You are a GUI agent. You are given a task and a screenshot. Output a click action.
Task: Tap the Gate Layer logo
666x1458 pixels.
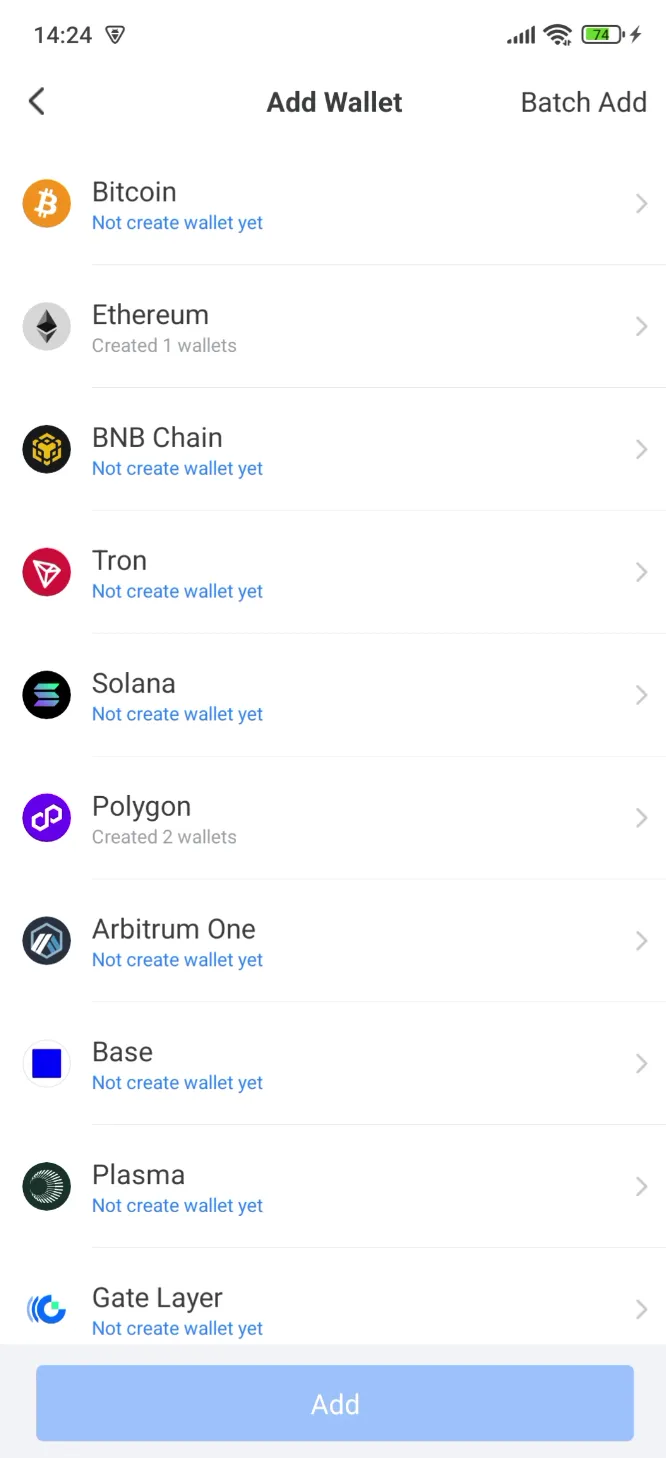pos(46,1308)
